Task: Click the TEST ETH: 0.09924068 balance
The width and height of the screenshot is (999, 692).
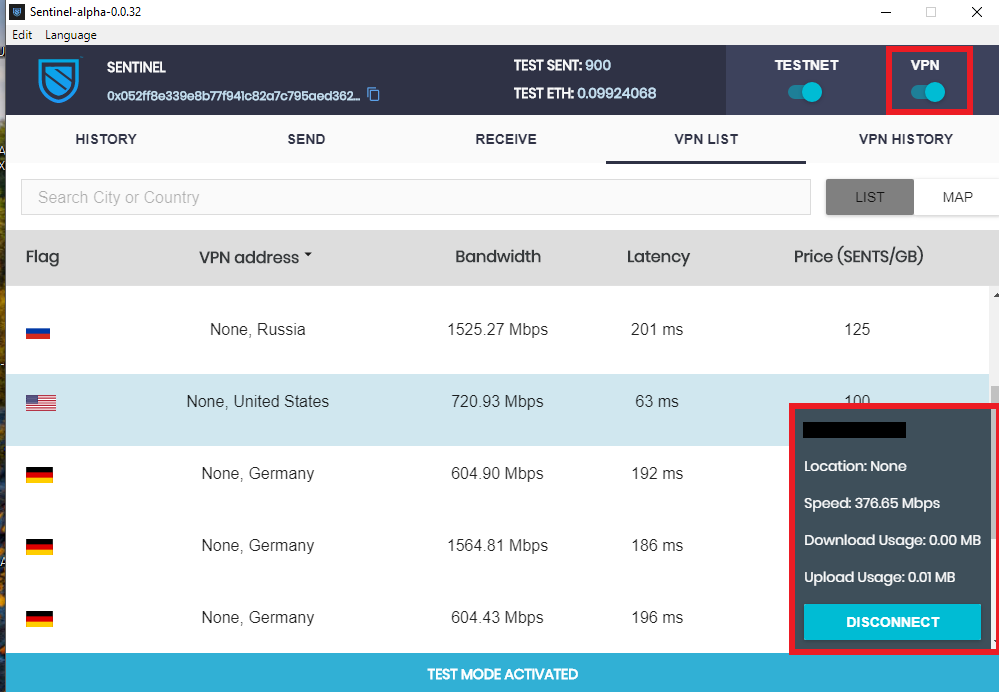Action: point(585,93)
